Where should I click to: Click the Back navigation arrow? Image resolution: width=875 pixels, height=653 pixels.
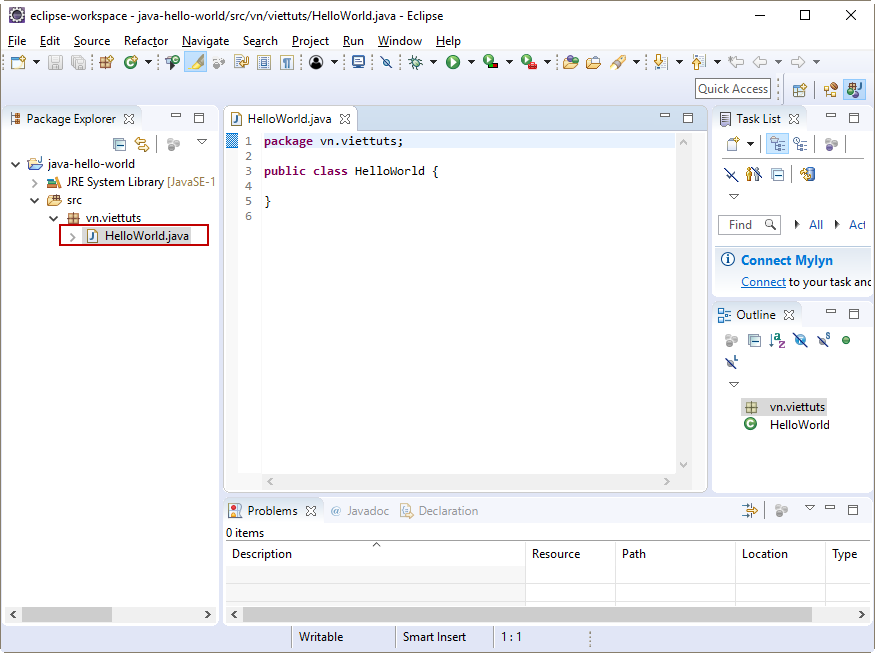[x=759, y=62]
